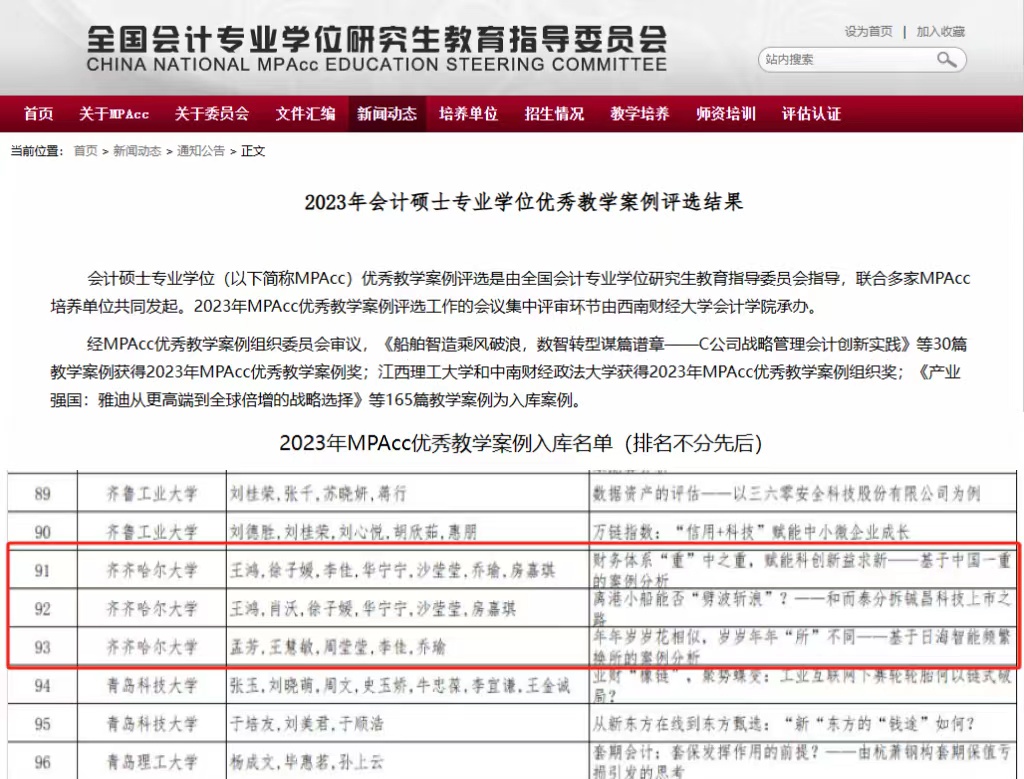1024x779 pixels.
Task: Select the 新闻动态 navigation tab
Action: tap(387, 114)
